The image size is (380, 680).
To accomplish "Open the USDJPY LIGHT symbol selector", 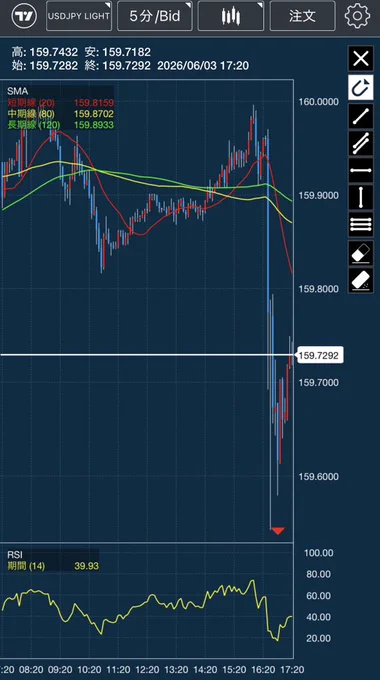I will 79,16.
